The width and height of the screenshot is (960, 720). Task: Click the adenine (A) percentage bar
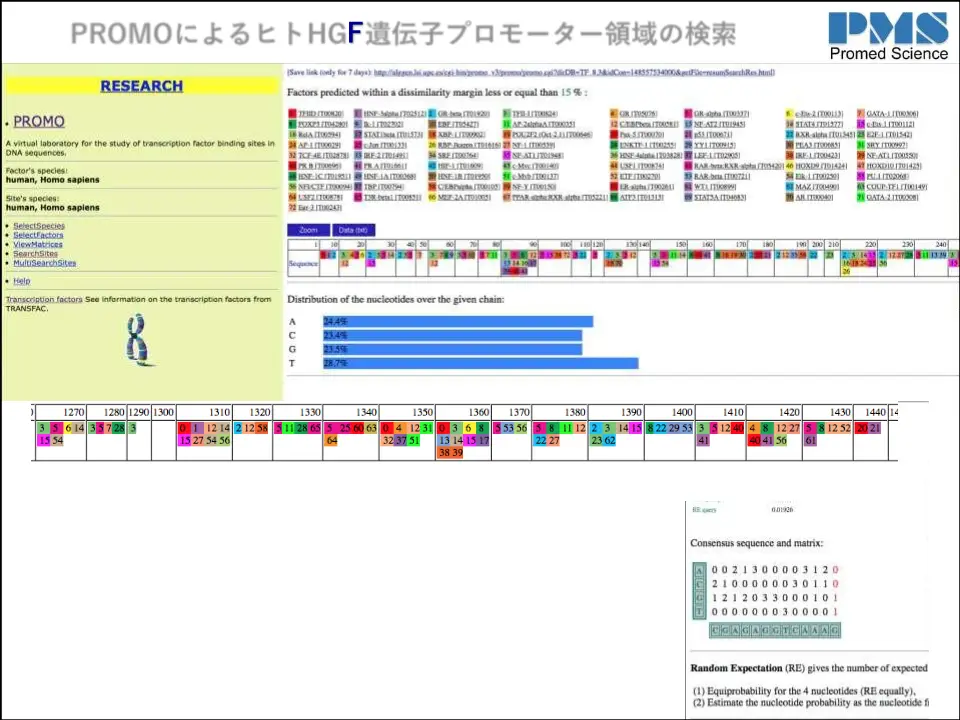coord(457,321)
